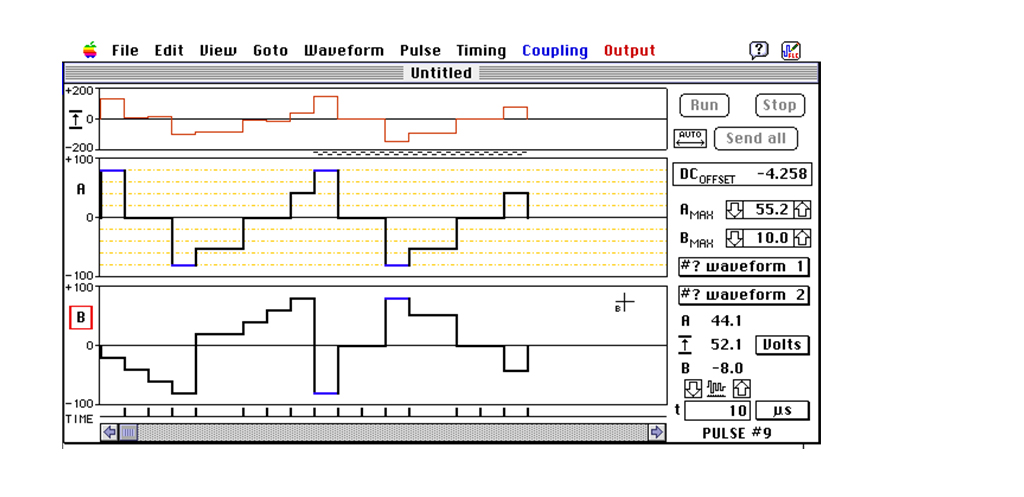
Task: Select the A channel label
Action: point(81,189)
